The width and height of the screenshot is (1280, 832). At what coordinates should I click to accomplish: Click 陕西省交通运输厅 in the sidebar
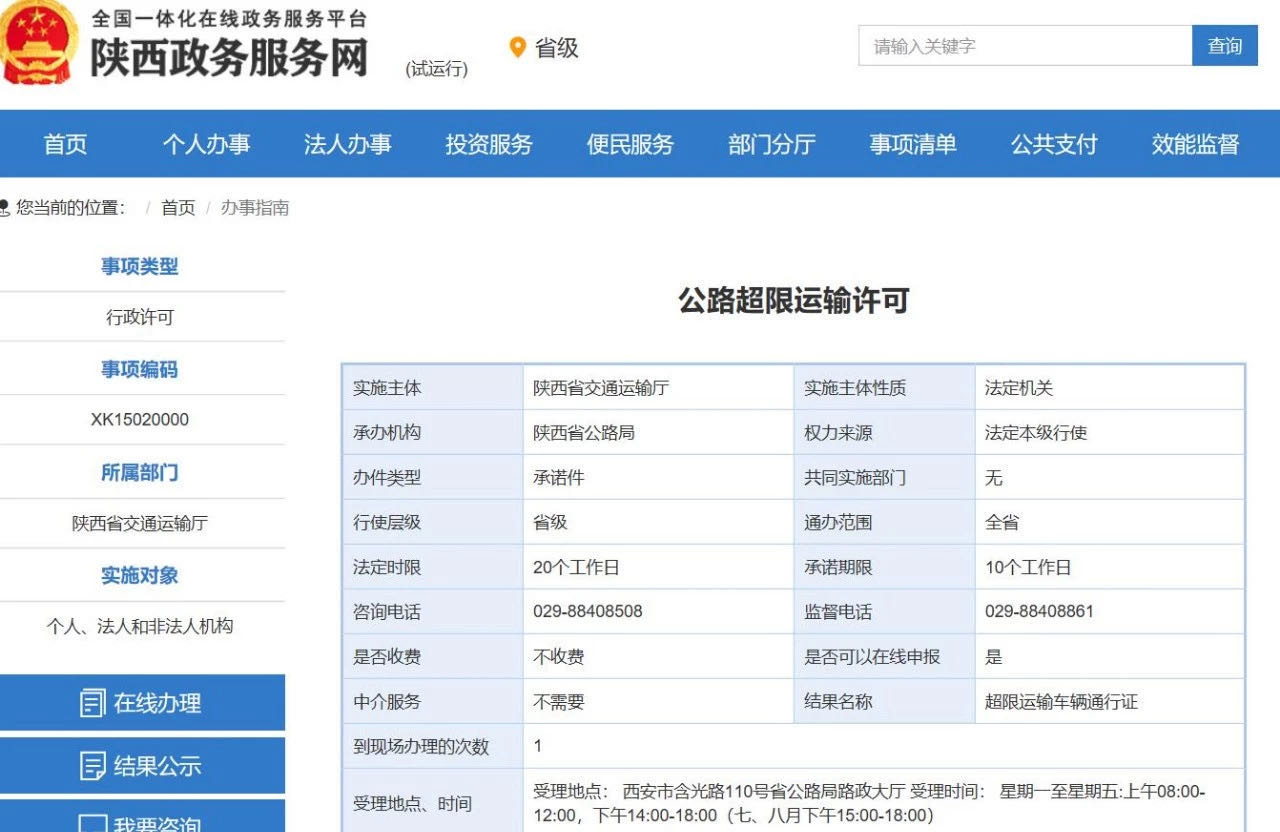(x=140, y=523)
